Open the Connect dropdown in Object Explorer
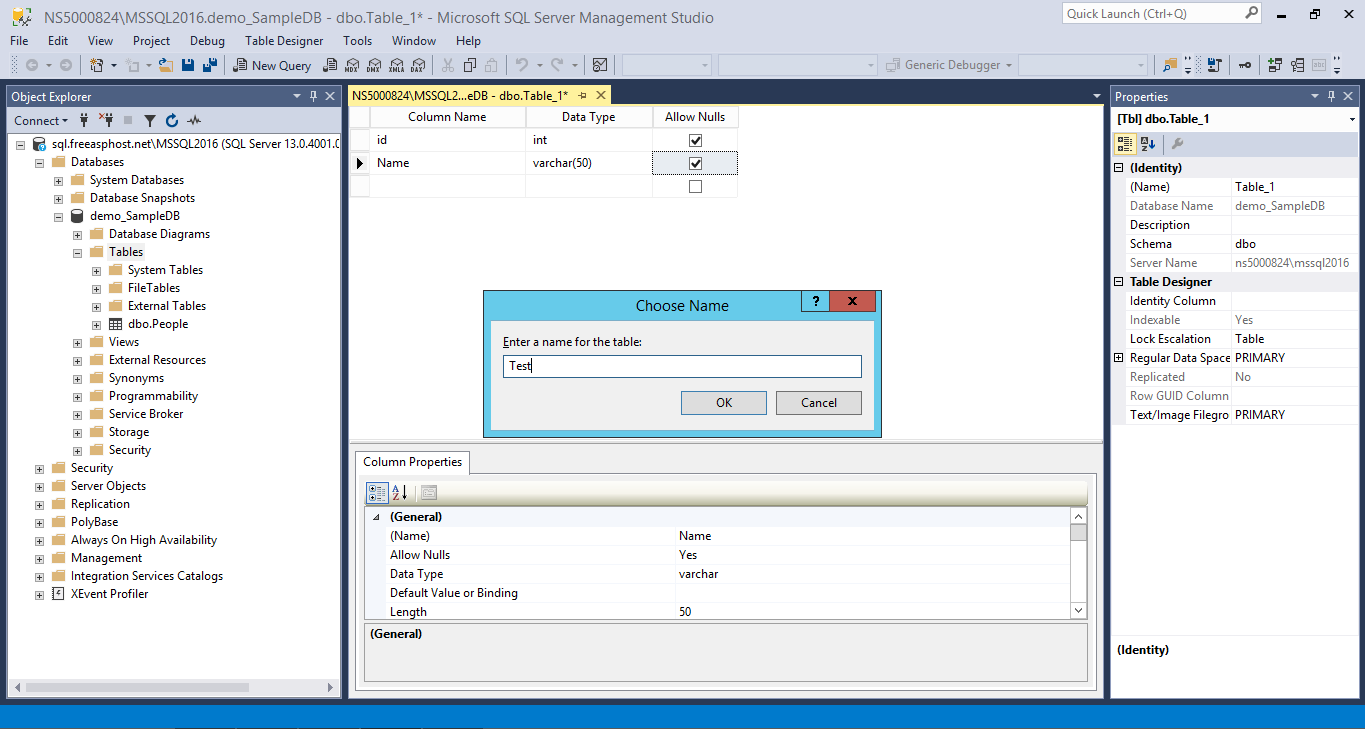Screen dimensions: 1365x729 (x=40, y=119)
